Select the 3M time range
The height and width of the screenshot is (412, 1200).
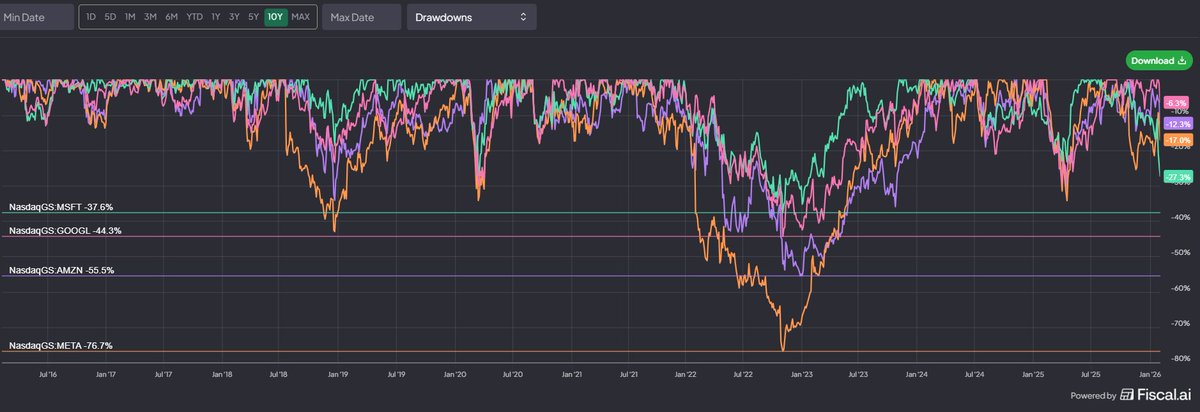150,17
